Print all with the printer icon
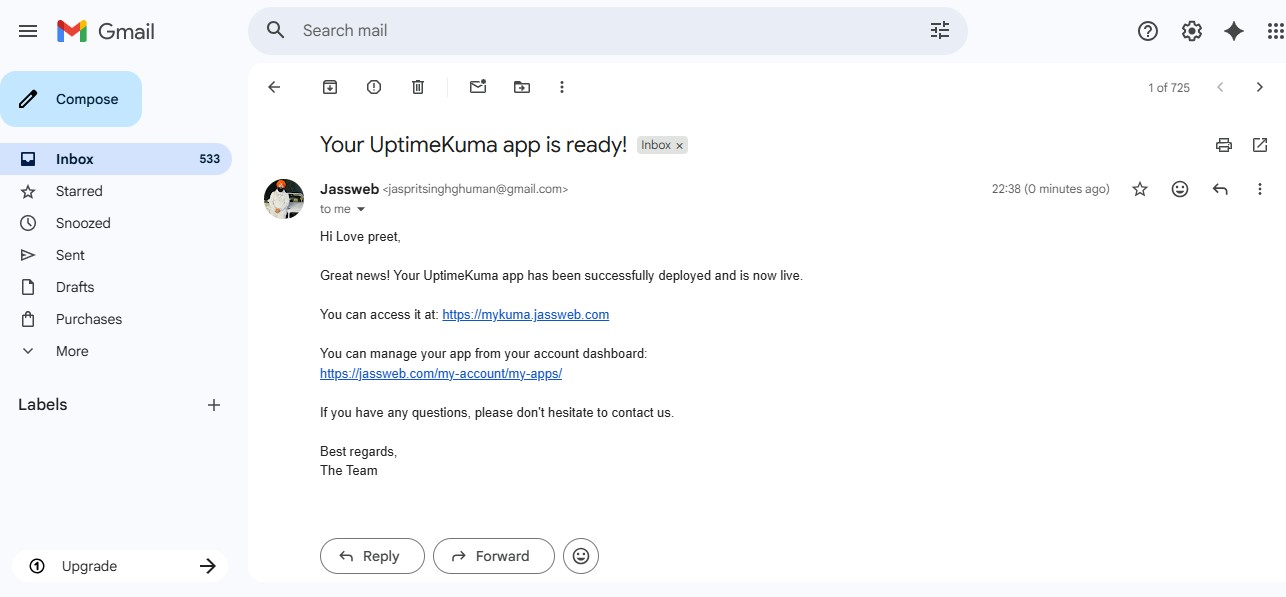Screen dimensions: 1286x597 pos(1224,145)
